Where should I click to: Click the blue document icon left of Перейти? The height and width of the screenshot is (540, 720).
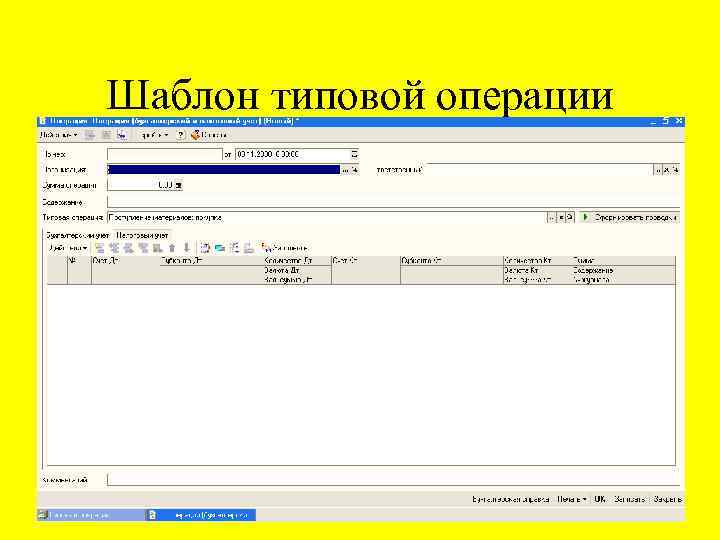(122, 135)
